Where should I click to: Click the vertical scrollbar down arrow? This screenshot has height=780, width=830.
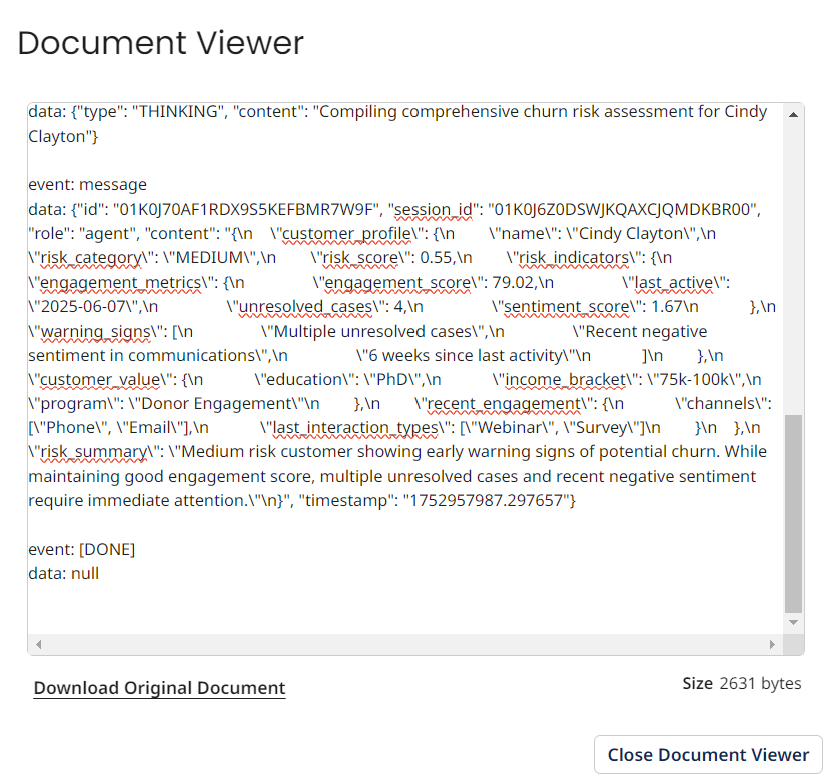click(x=794, y=623)
